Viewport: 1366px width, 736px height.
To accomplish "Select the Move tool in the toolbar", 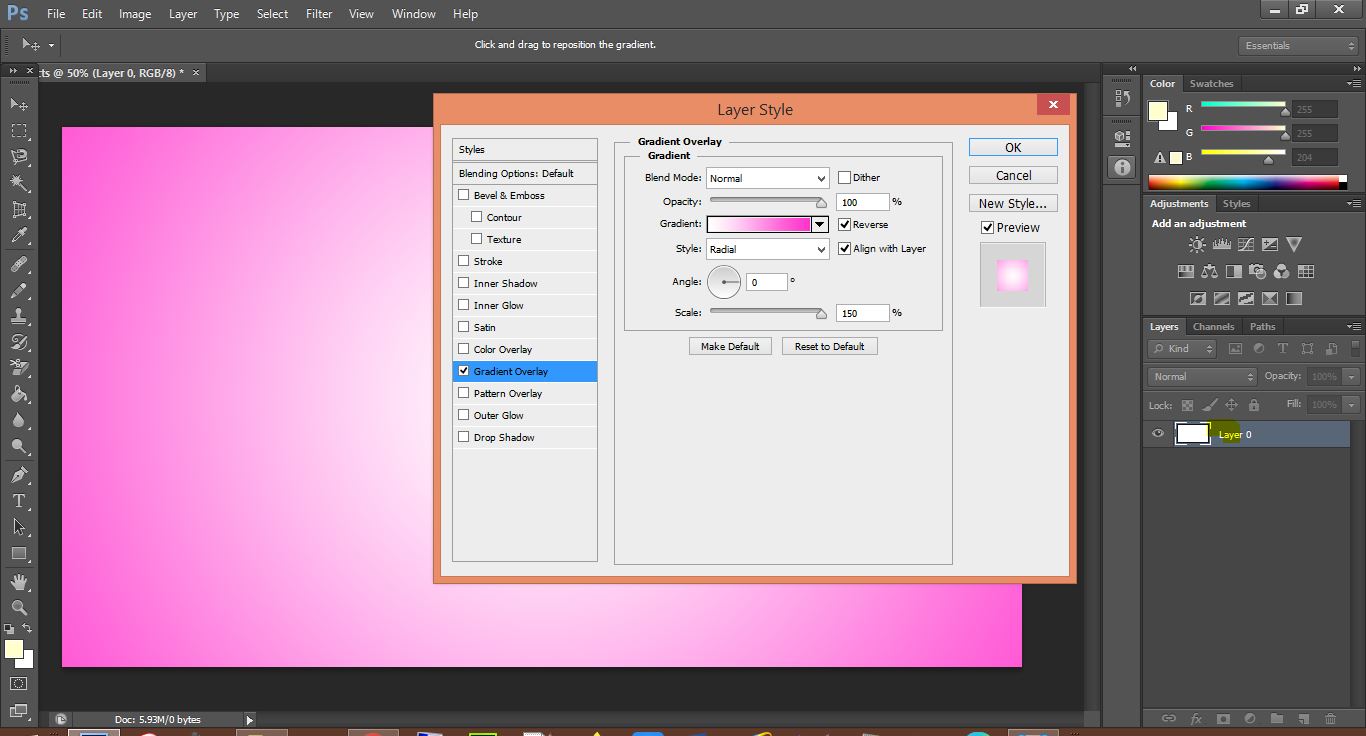I will point(19,105).
